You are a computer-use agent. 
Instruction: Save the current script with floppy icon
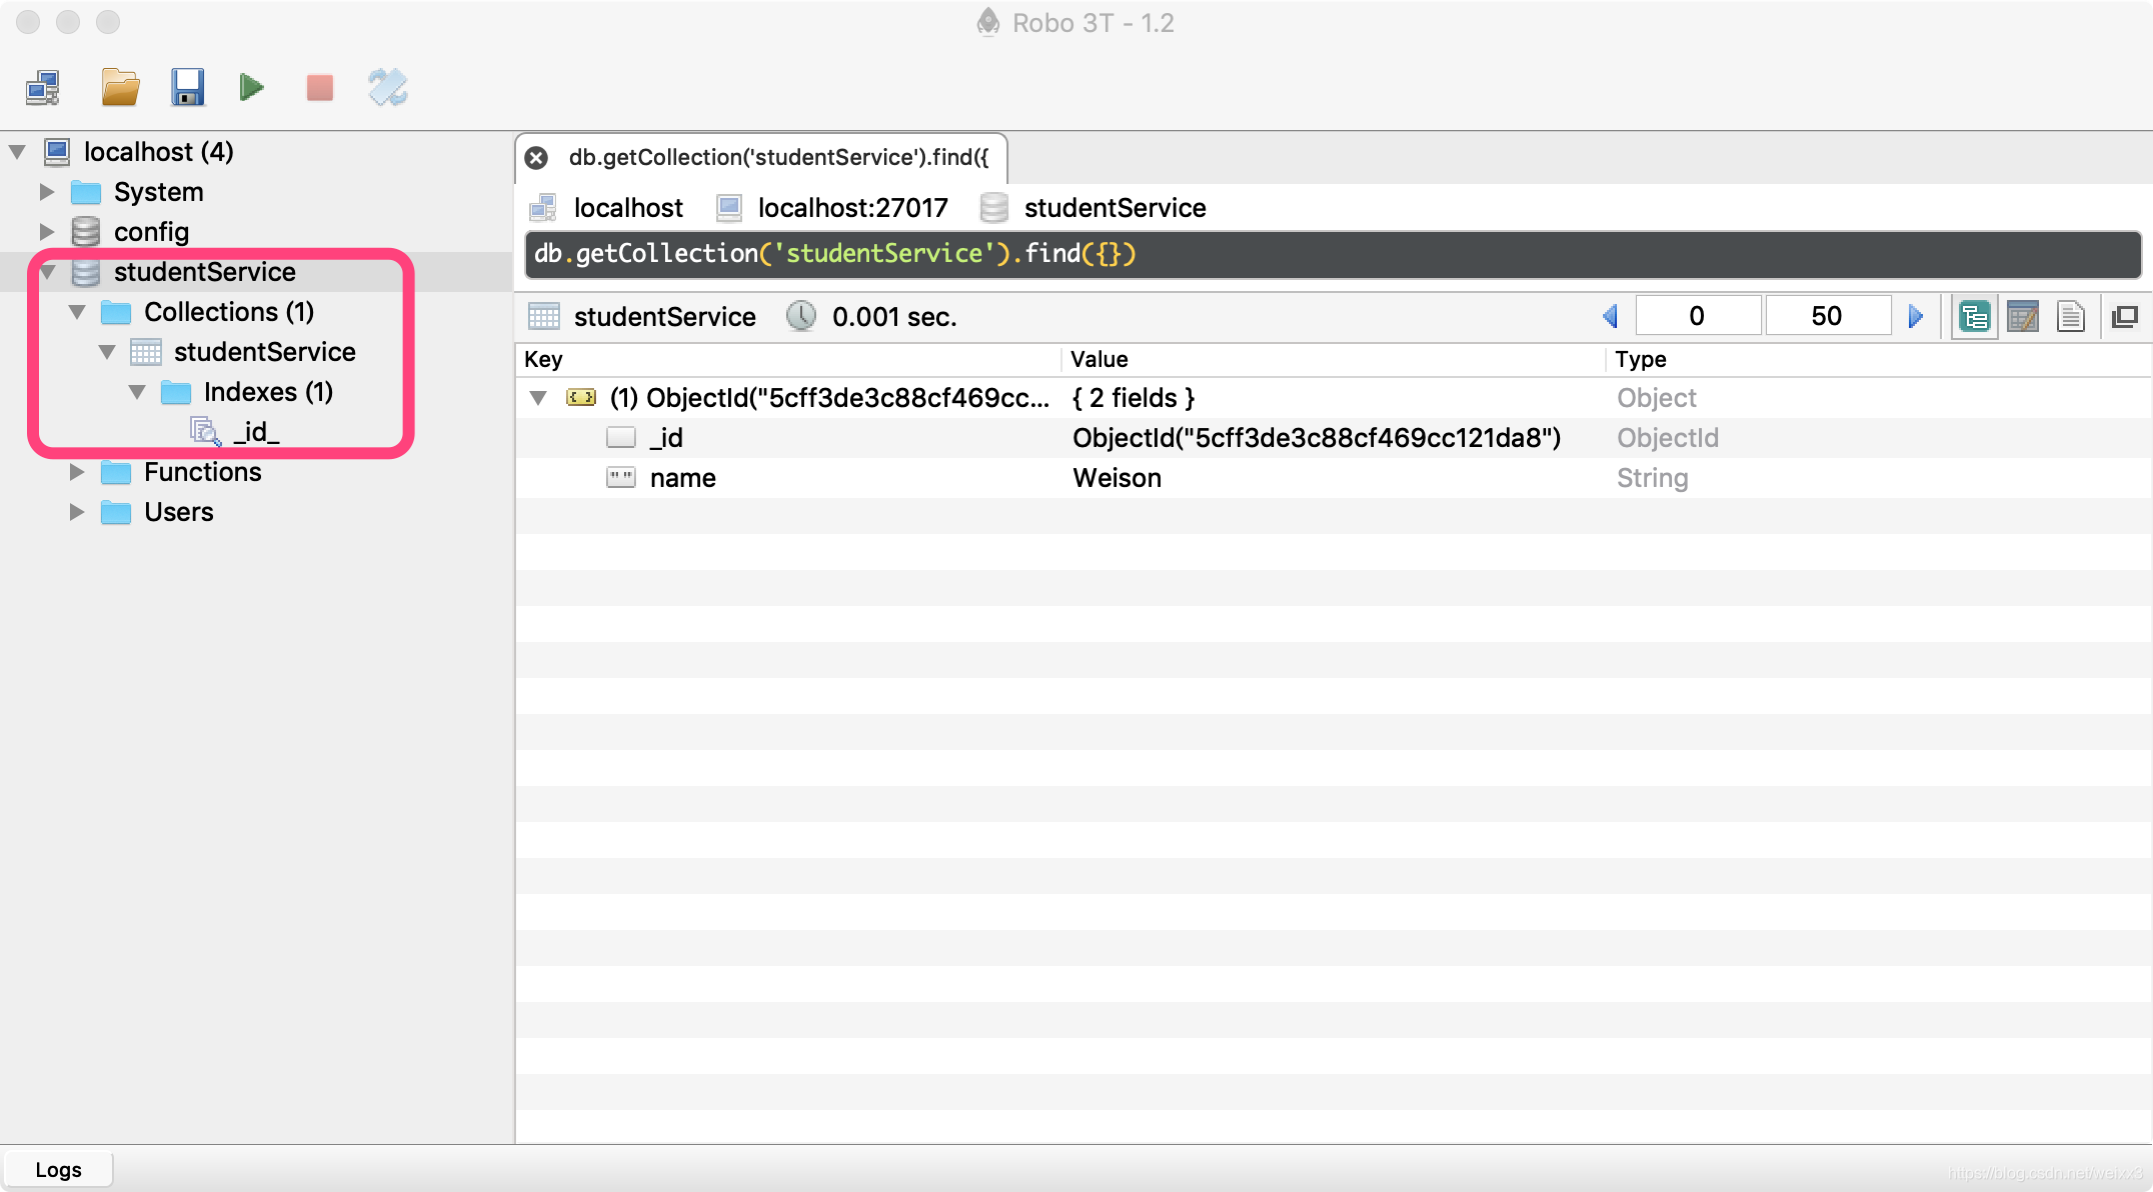pyautogui.click(x=187, y=88)
